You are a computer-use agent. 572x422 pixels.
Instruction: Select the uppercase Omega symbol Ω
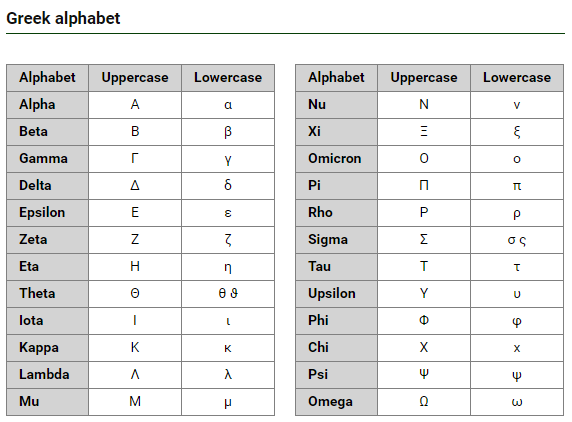pyautogui.click(x=424, y=401)
